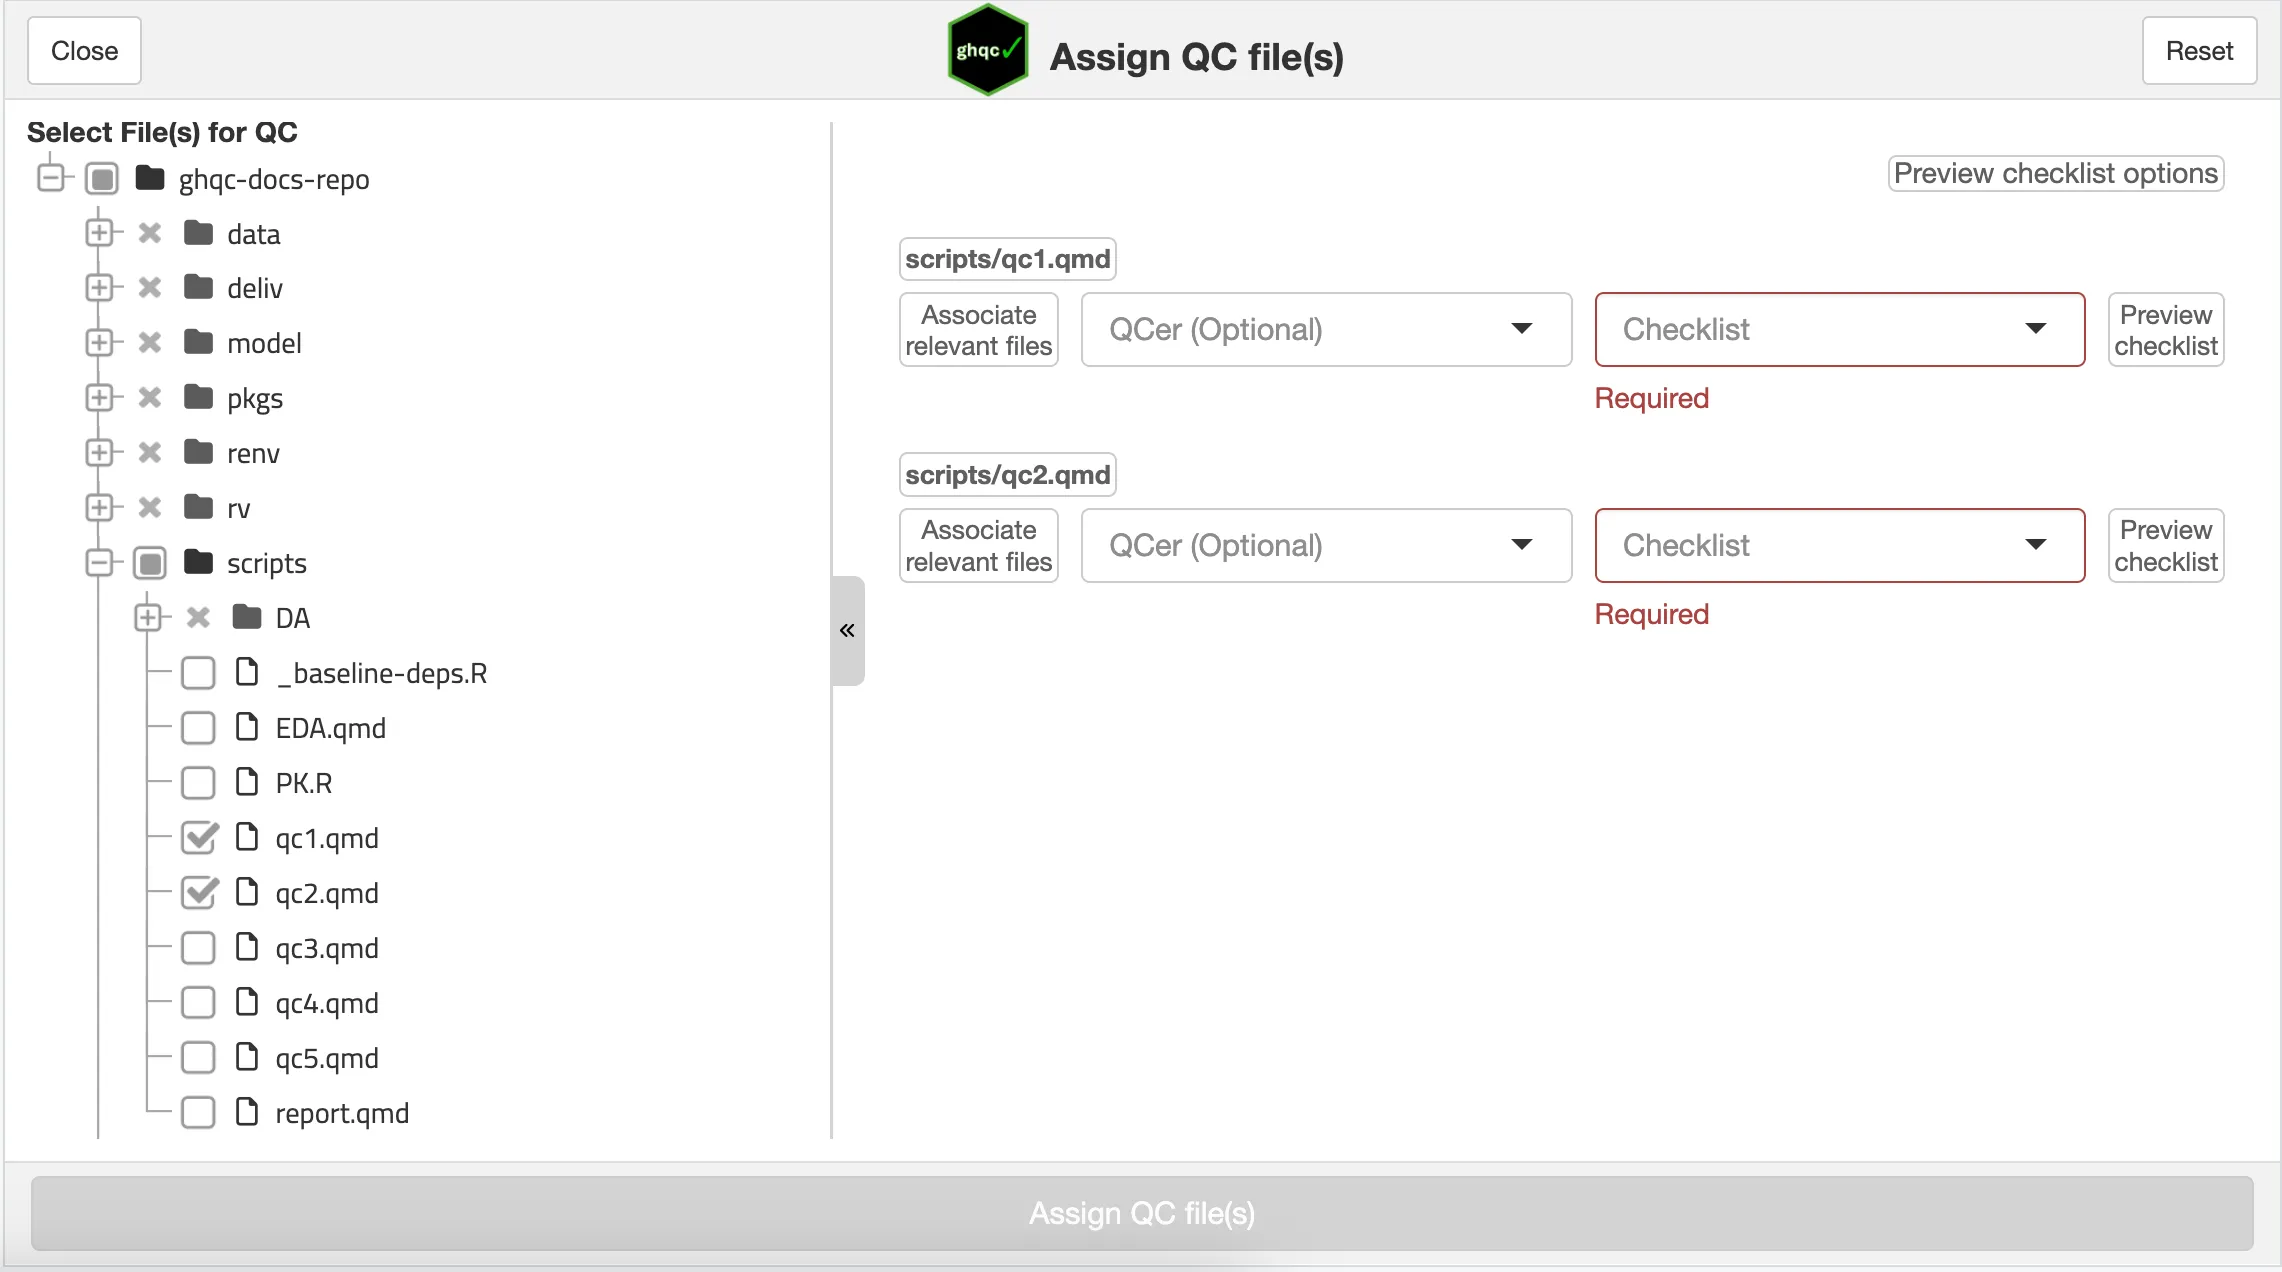2282x1272 pixels.
Task: Click Associate relevant files for qc1.qmd
Action: 978,330
